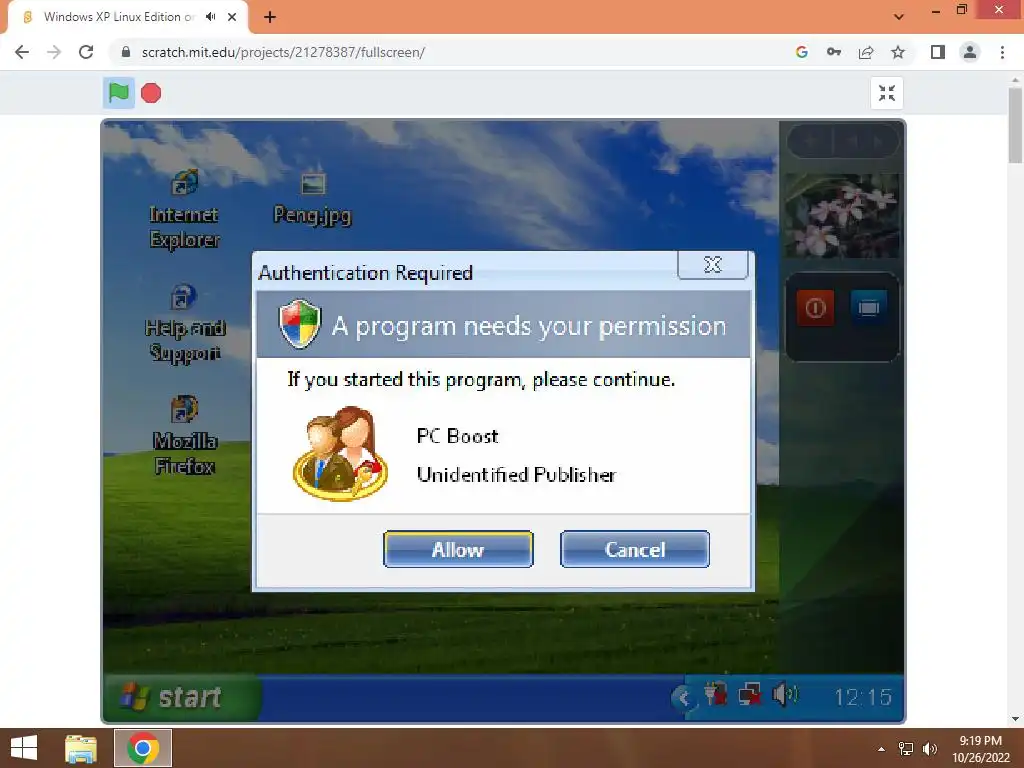Open the Windows Start menu
Viewport: 1024px width, 768px height.
(24, 748)
